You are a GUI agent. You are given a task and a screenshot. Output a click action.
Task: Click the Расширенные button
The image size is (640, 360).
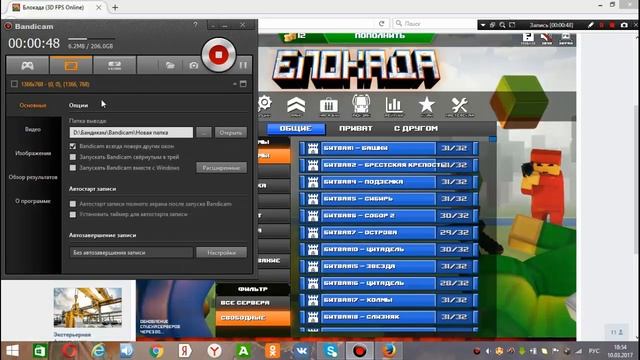point(221,168)
